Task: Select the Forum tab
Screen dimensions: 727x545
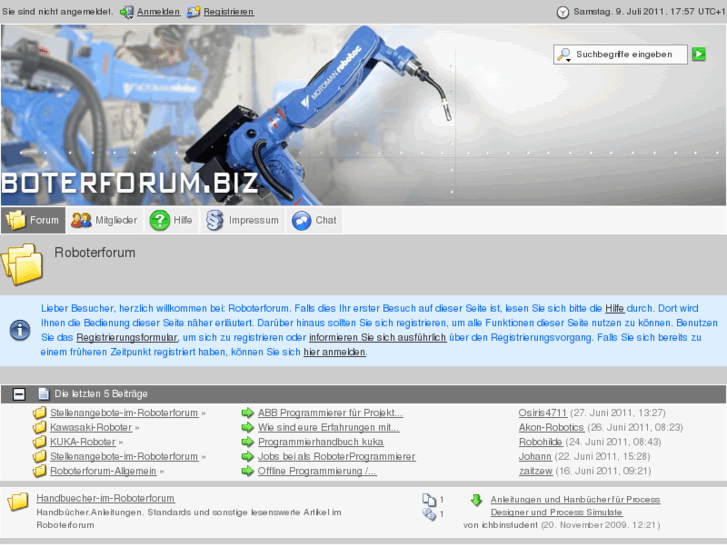Action: [x=33, y=220]
